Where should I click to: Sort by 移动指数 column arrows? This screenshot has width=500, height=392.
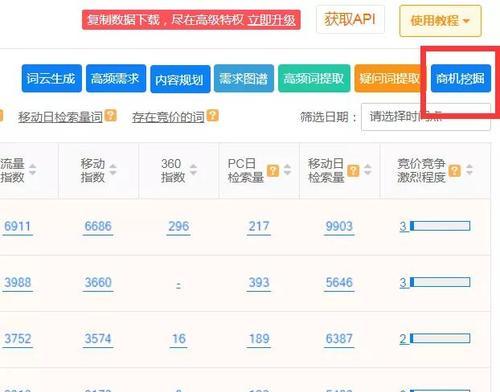[113, 170]
